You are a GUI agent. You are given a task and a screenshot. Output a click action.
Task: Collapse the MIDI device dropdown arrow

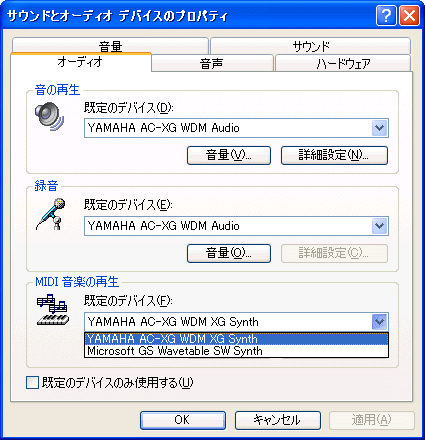pyautogui.click(x=380, y=322)
